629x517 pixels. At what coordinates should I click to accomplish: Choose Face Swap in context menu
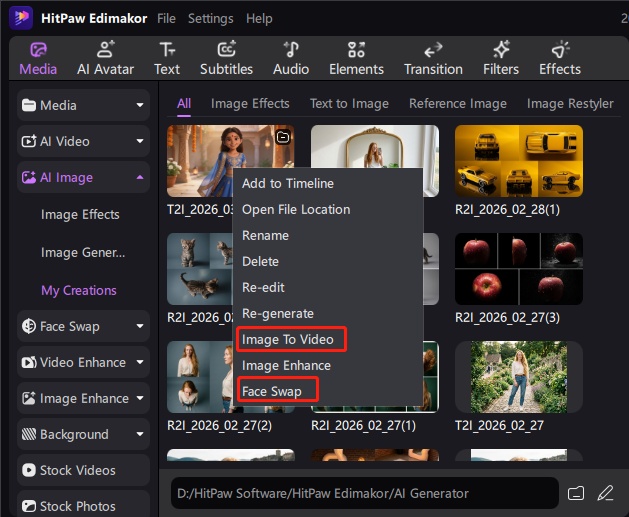(x=328, y=391)
